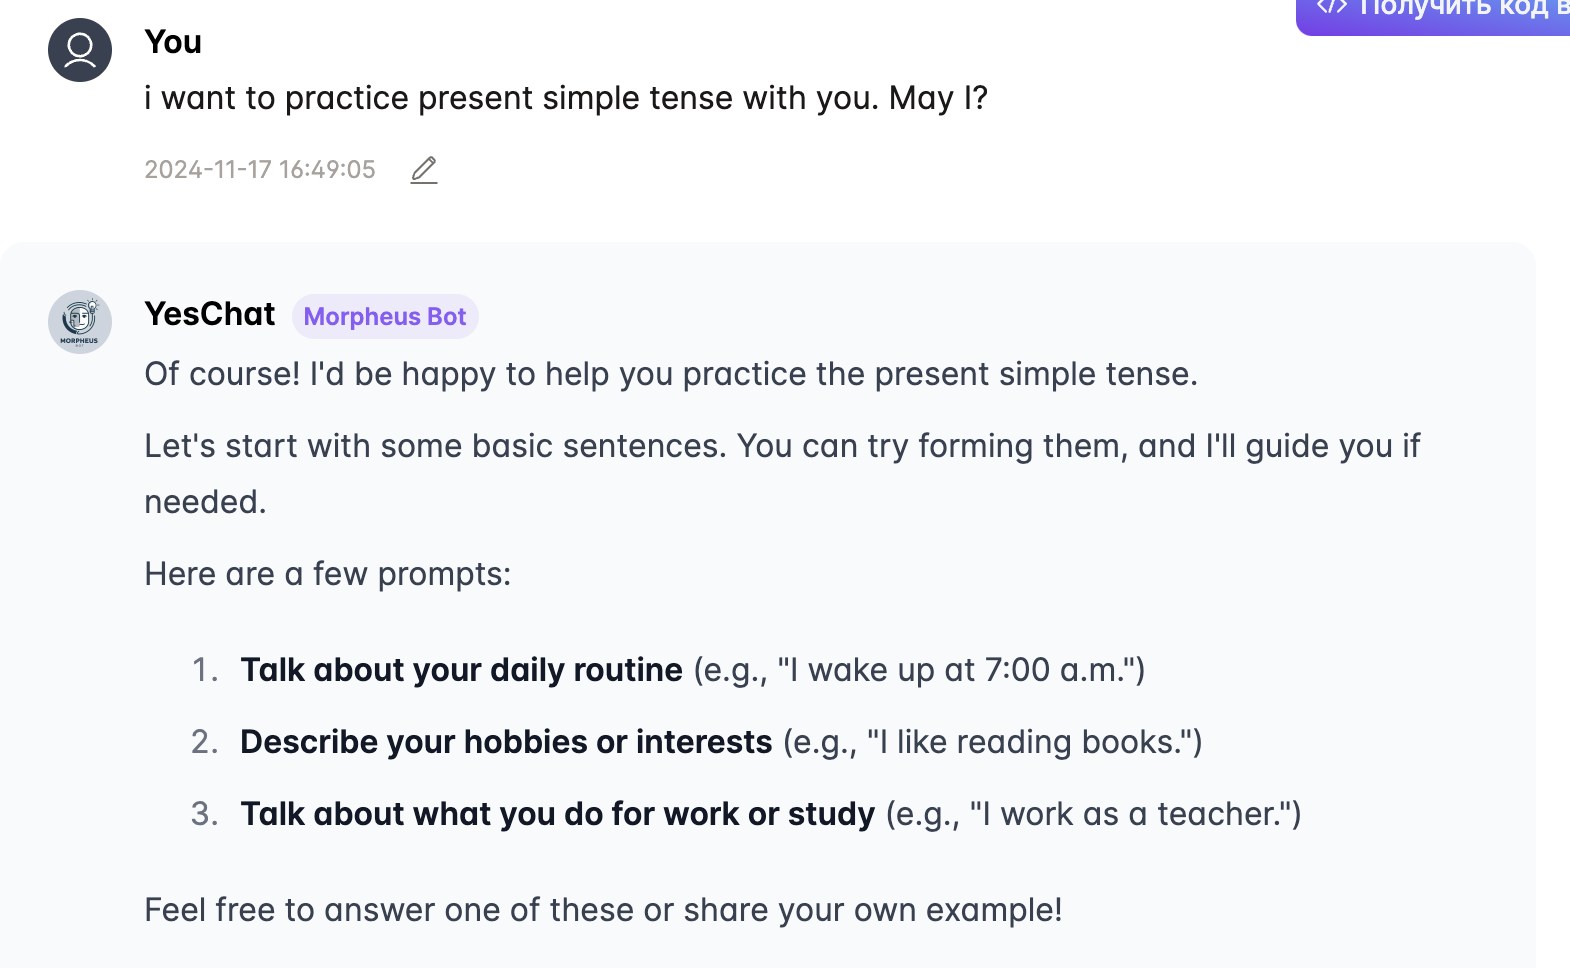
Task: Select the Morpheus Bot badge
Action: pos(385,317)
